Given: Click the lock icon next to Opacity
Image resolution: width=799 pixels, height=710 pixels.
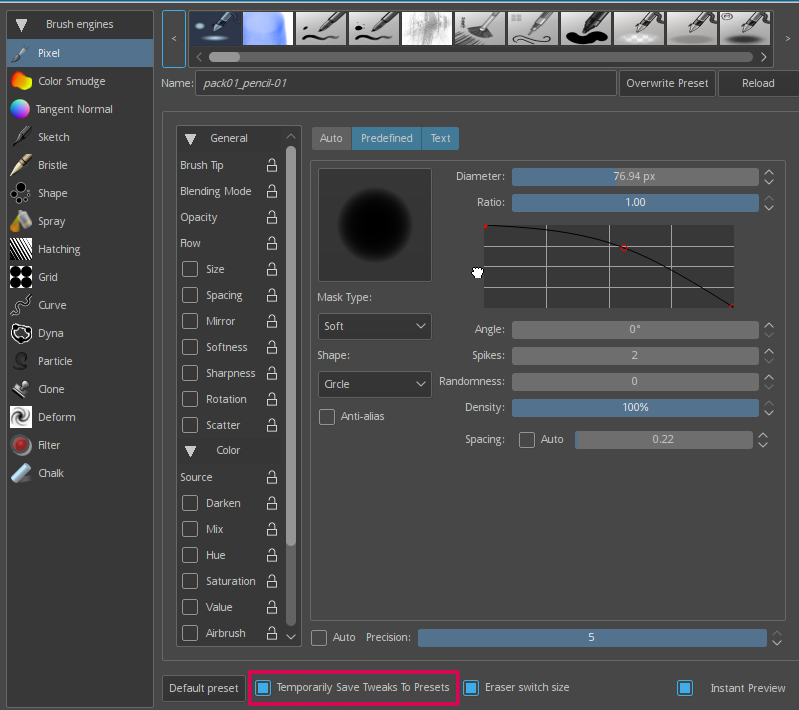Looking at the screenshot, I should 271,217.
